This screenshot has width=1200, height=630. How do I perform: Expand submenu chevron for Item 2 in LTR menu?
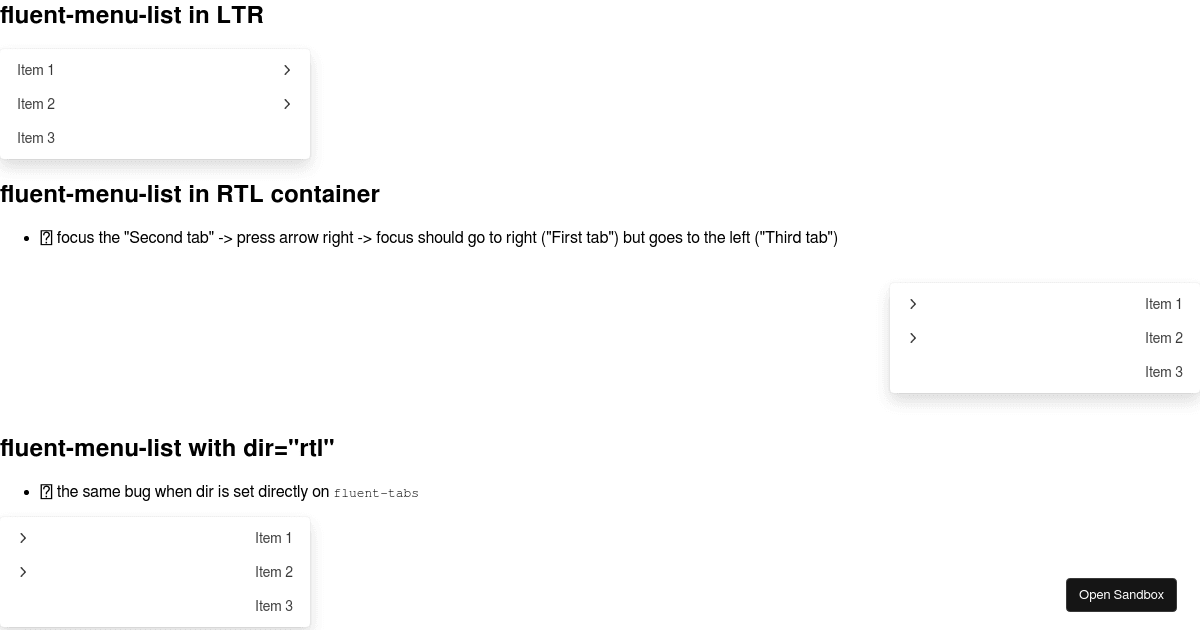[287, 104]
